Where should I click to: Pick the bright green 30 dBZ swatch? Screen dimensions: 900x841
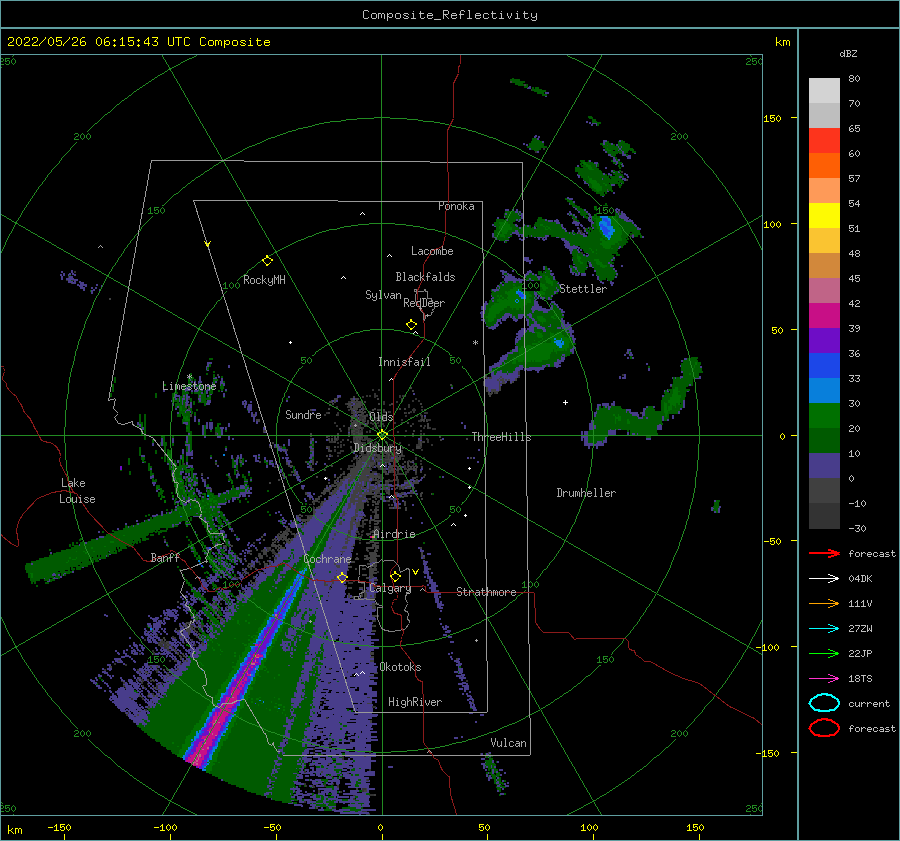824,415
